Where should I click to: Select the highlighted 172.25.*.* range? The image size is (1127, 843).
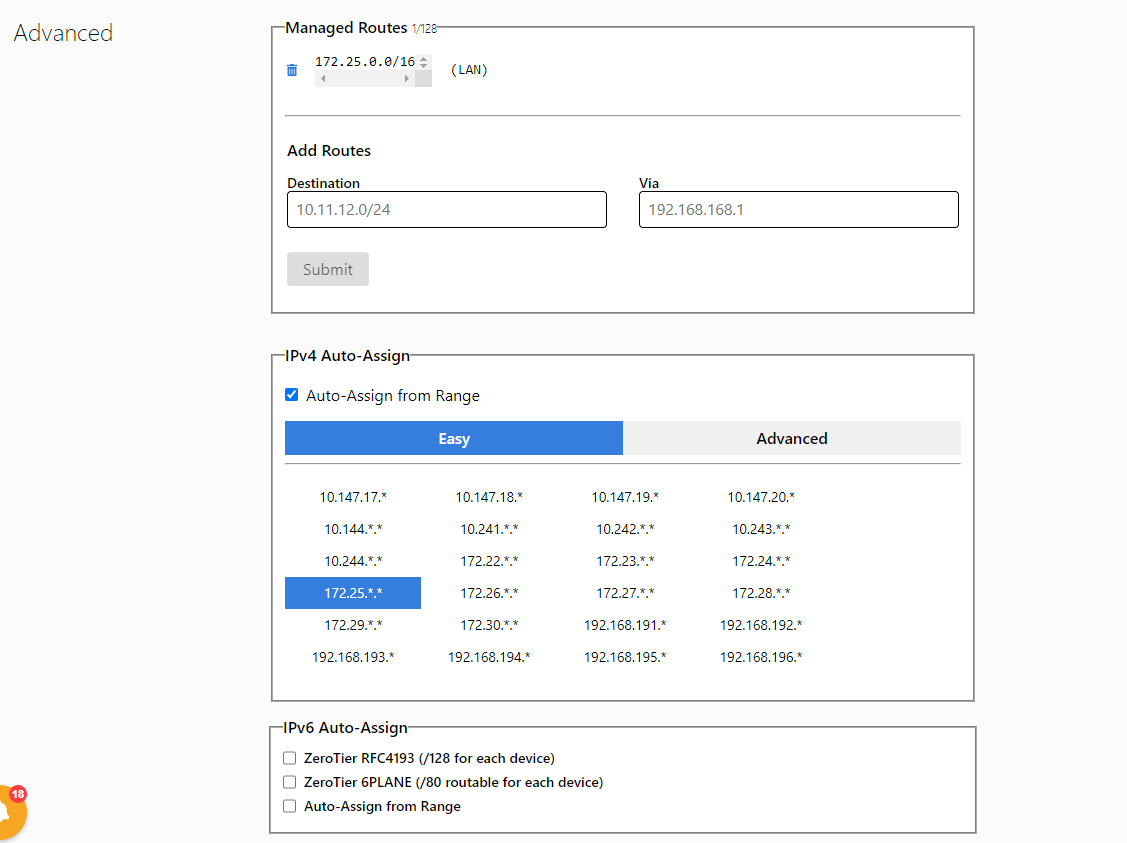pyautogui.click(x=353, y=593)
